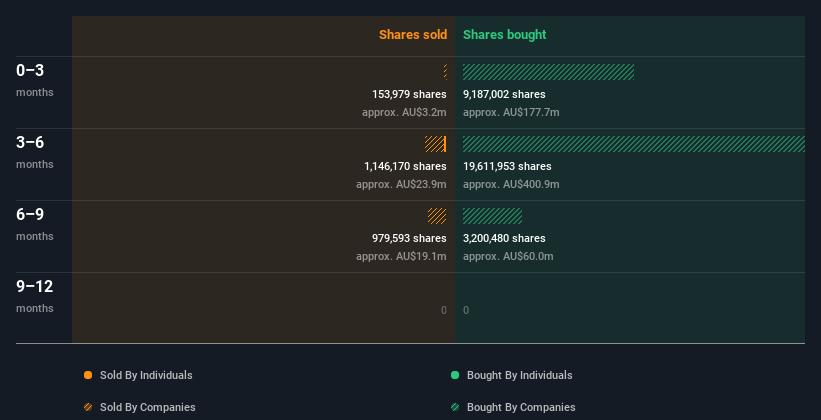Click the striped Sold By Companies legend icon
The height and width of the screenshot is (420, 821).
88,407
